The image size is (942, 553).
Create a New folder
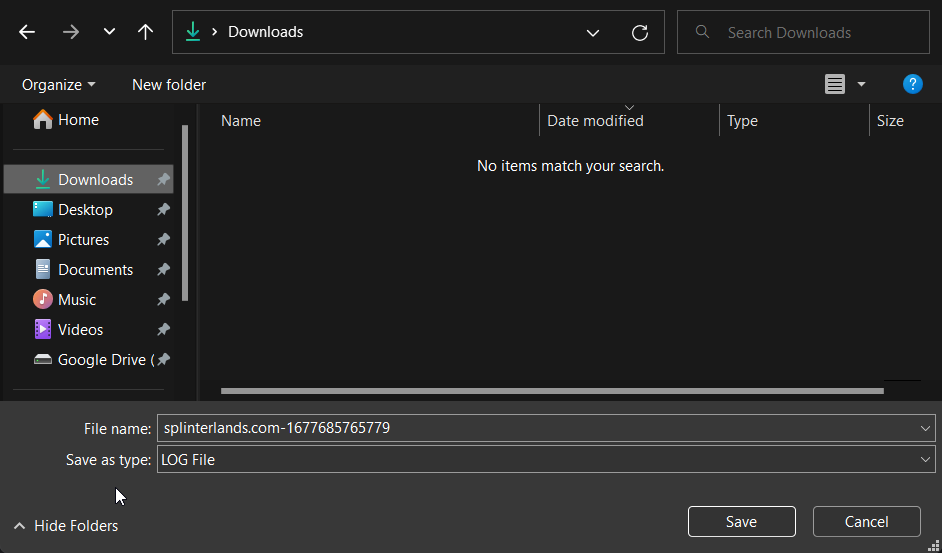coord(169,85)
